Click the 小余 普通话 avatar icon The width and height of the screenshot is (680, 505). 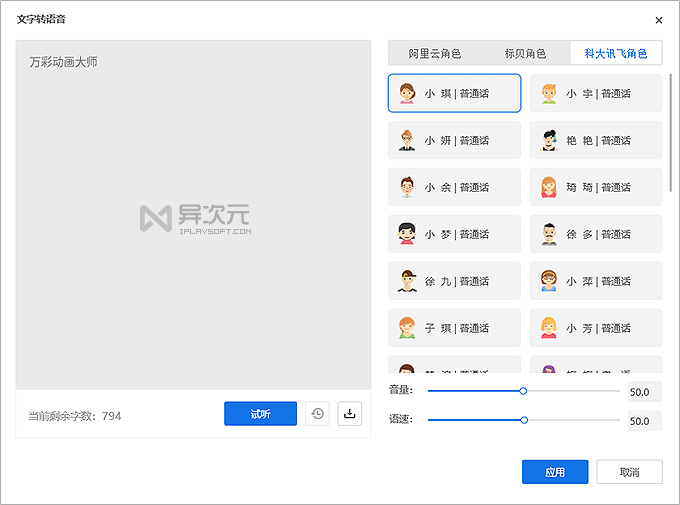click(x=407, y=187)
